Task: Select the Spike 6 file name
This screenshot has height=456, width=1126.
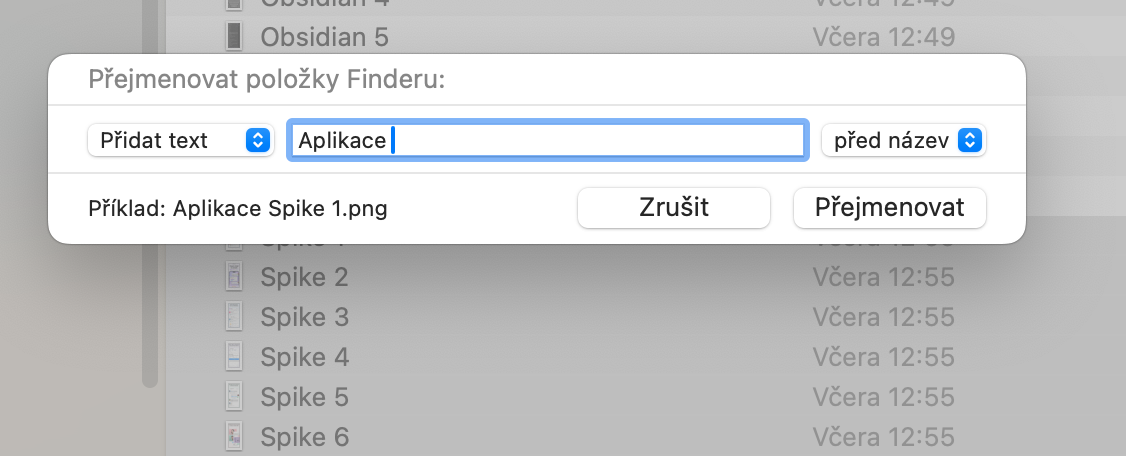Action: 304,436
